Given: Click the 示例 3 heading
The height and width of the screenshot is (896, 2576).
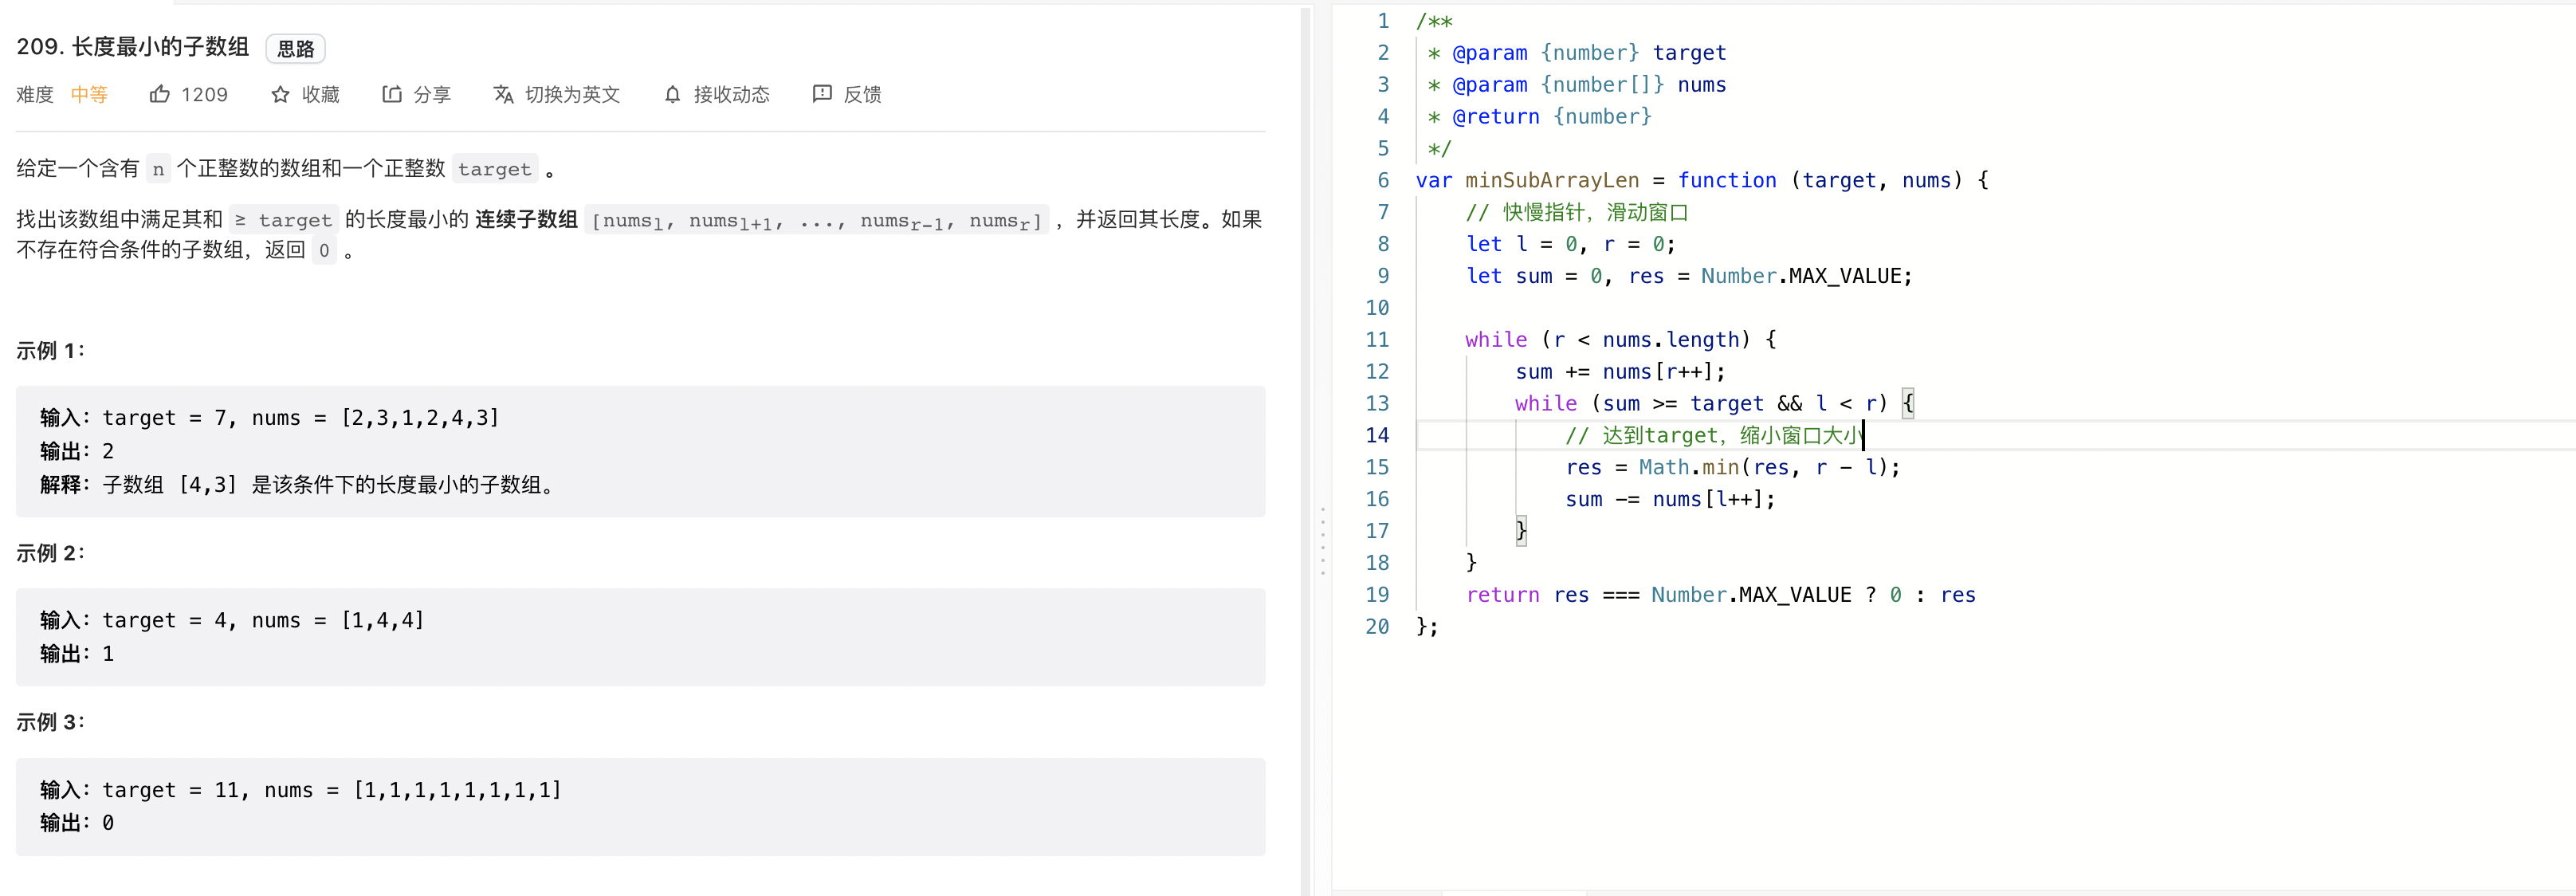Looking at the screenshot, I should (x=50, y=722).
